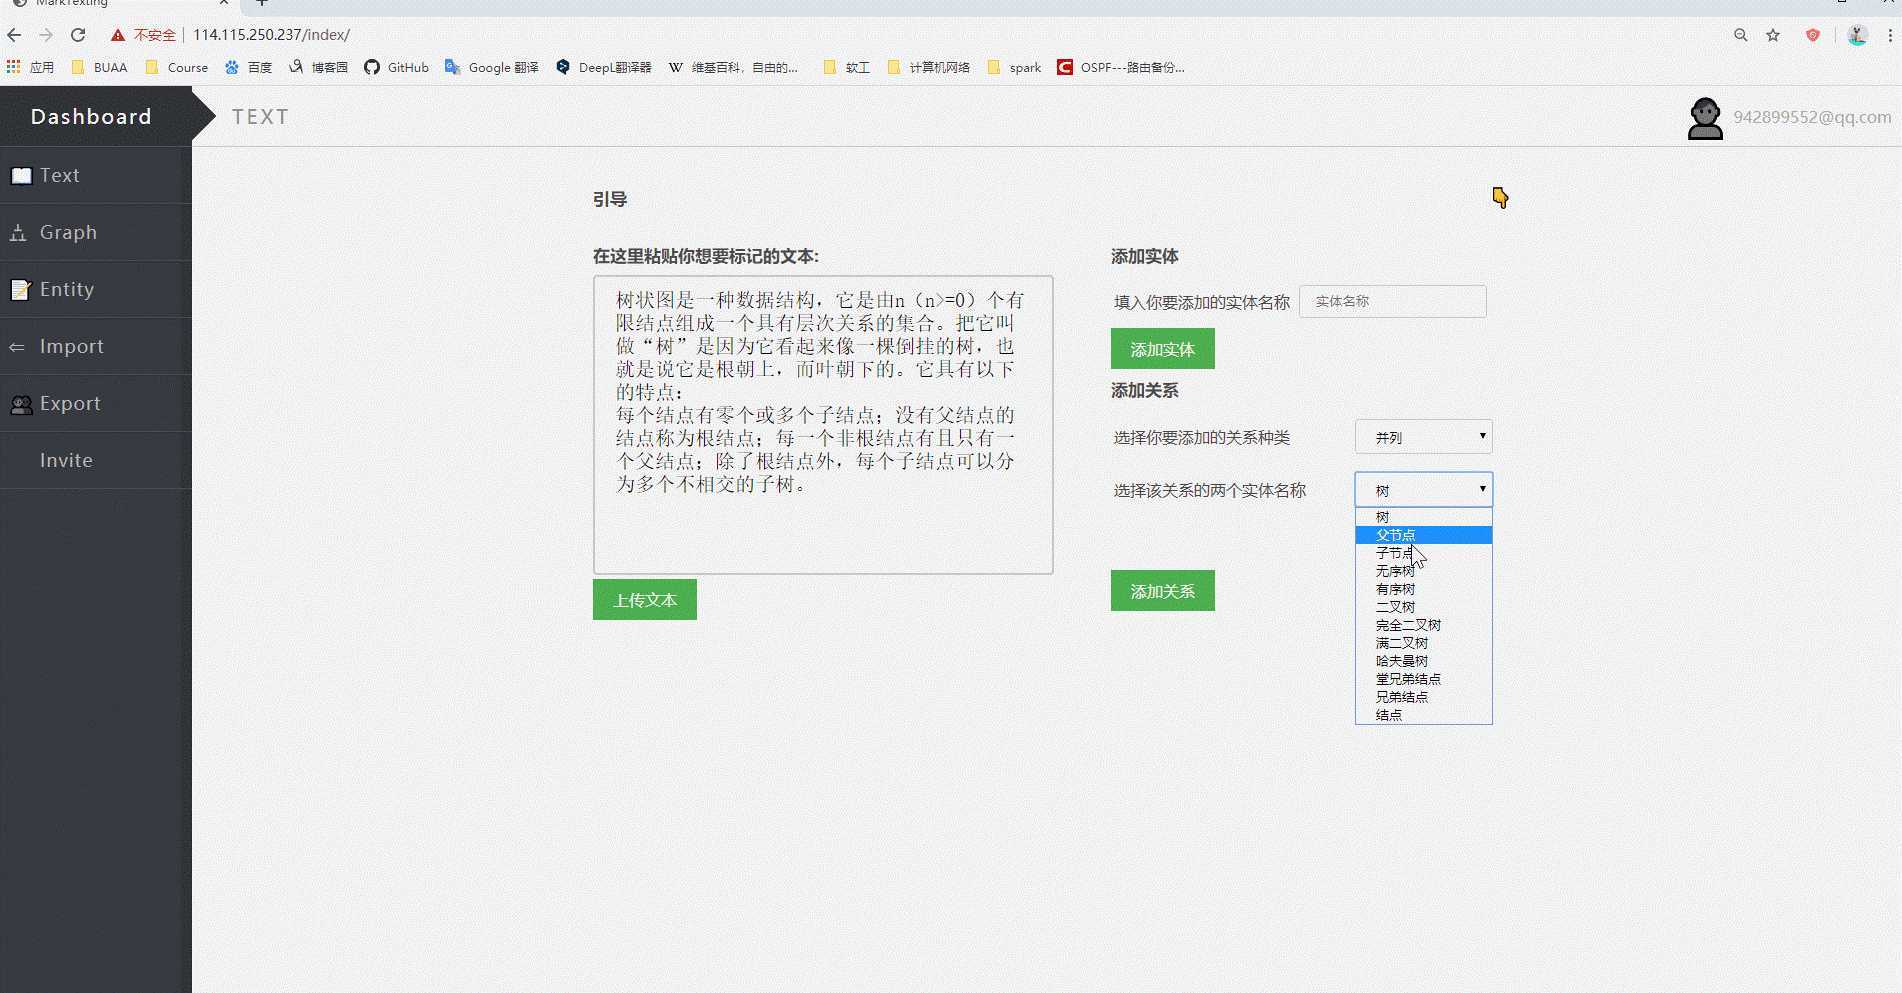
Task: Open the apps grid bookmark
Action: pos(30,67)
